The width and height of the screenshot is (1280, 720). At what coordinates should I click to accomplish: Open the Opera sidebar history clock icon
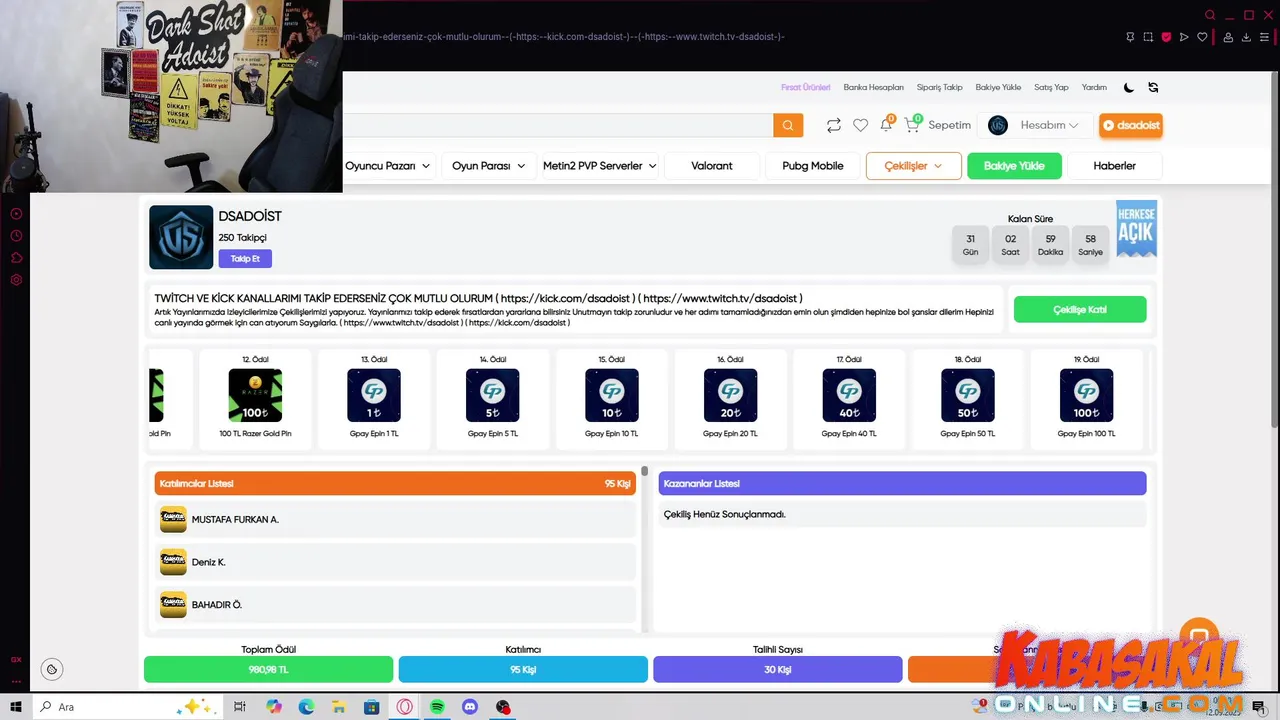click(x=16, y=236)
